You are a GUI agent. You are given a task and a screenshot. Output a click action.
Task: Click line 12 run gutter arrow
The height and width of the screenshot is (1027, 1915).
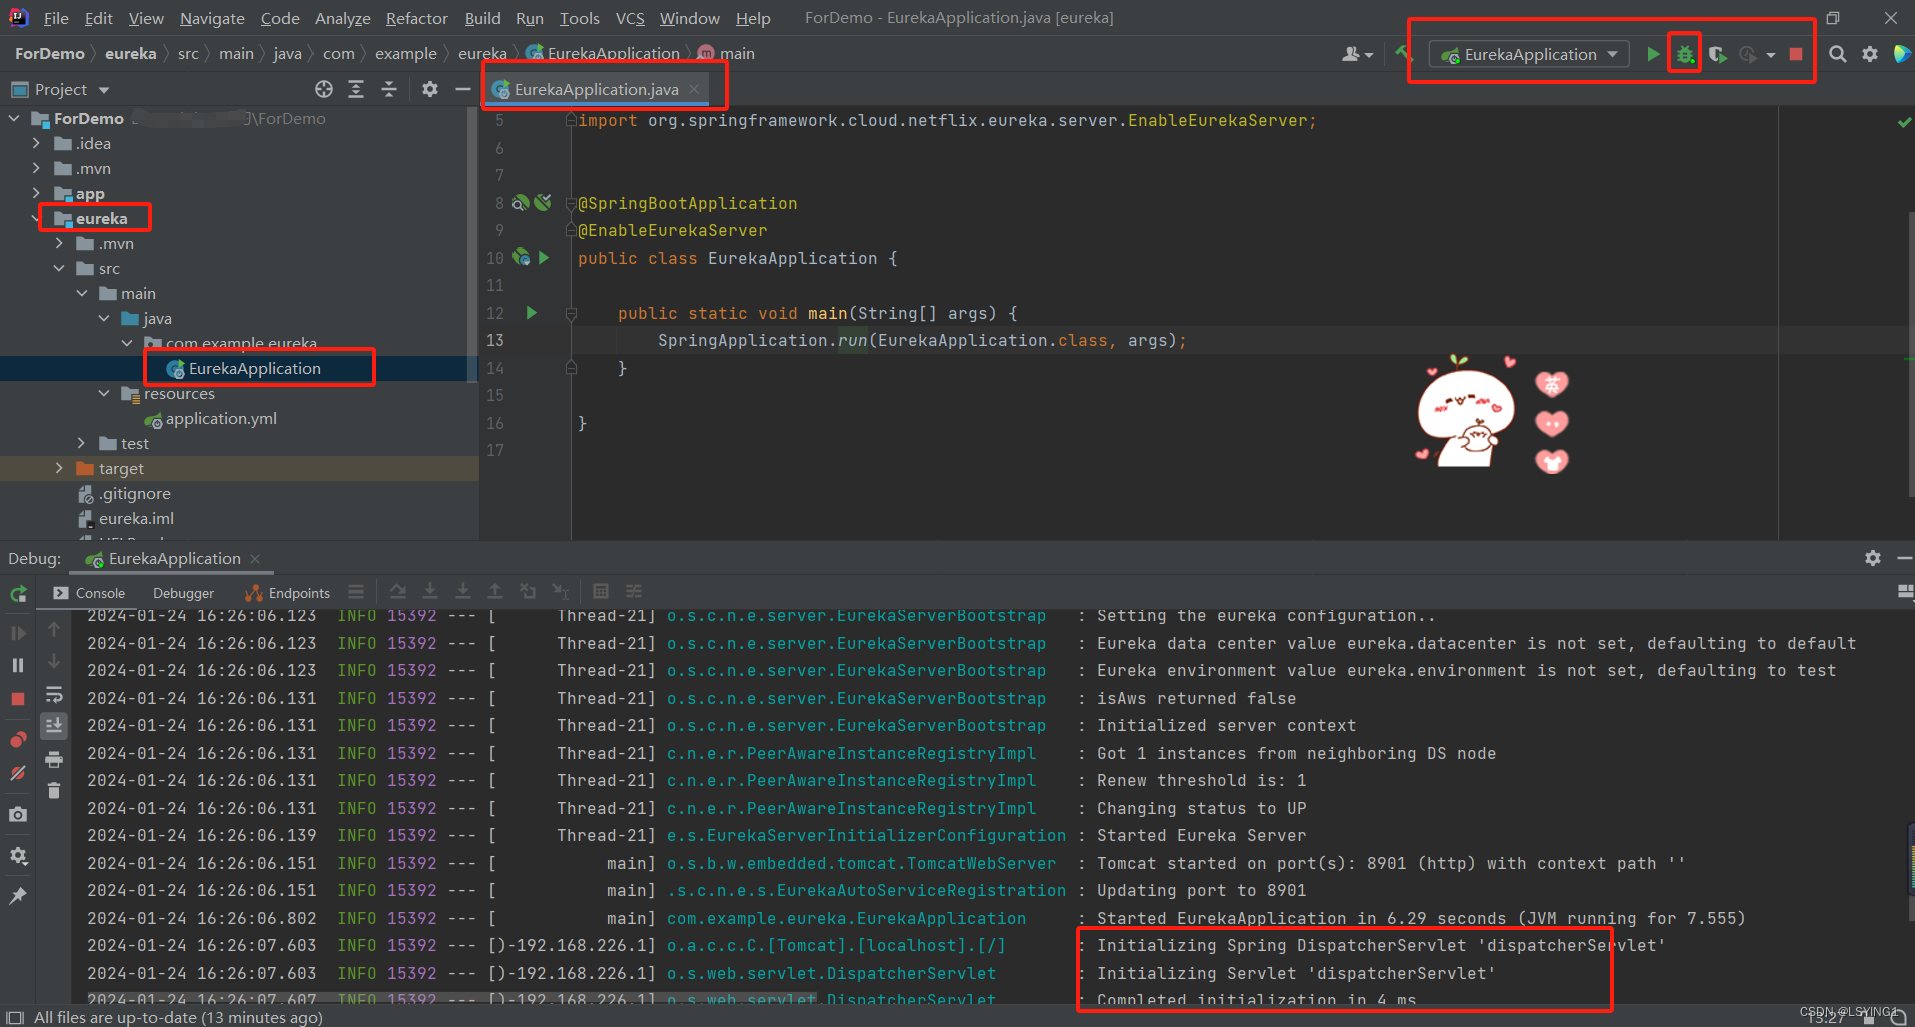click(532, 313)
